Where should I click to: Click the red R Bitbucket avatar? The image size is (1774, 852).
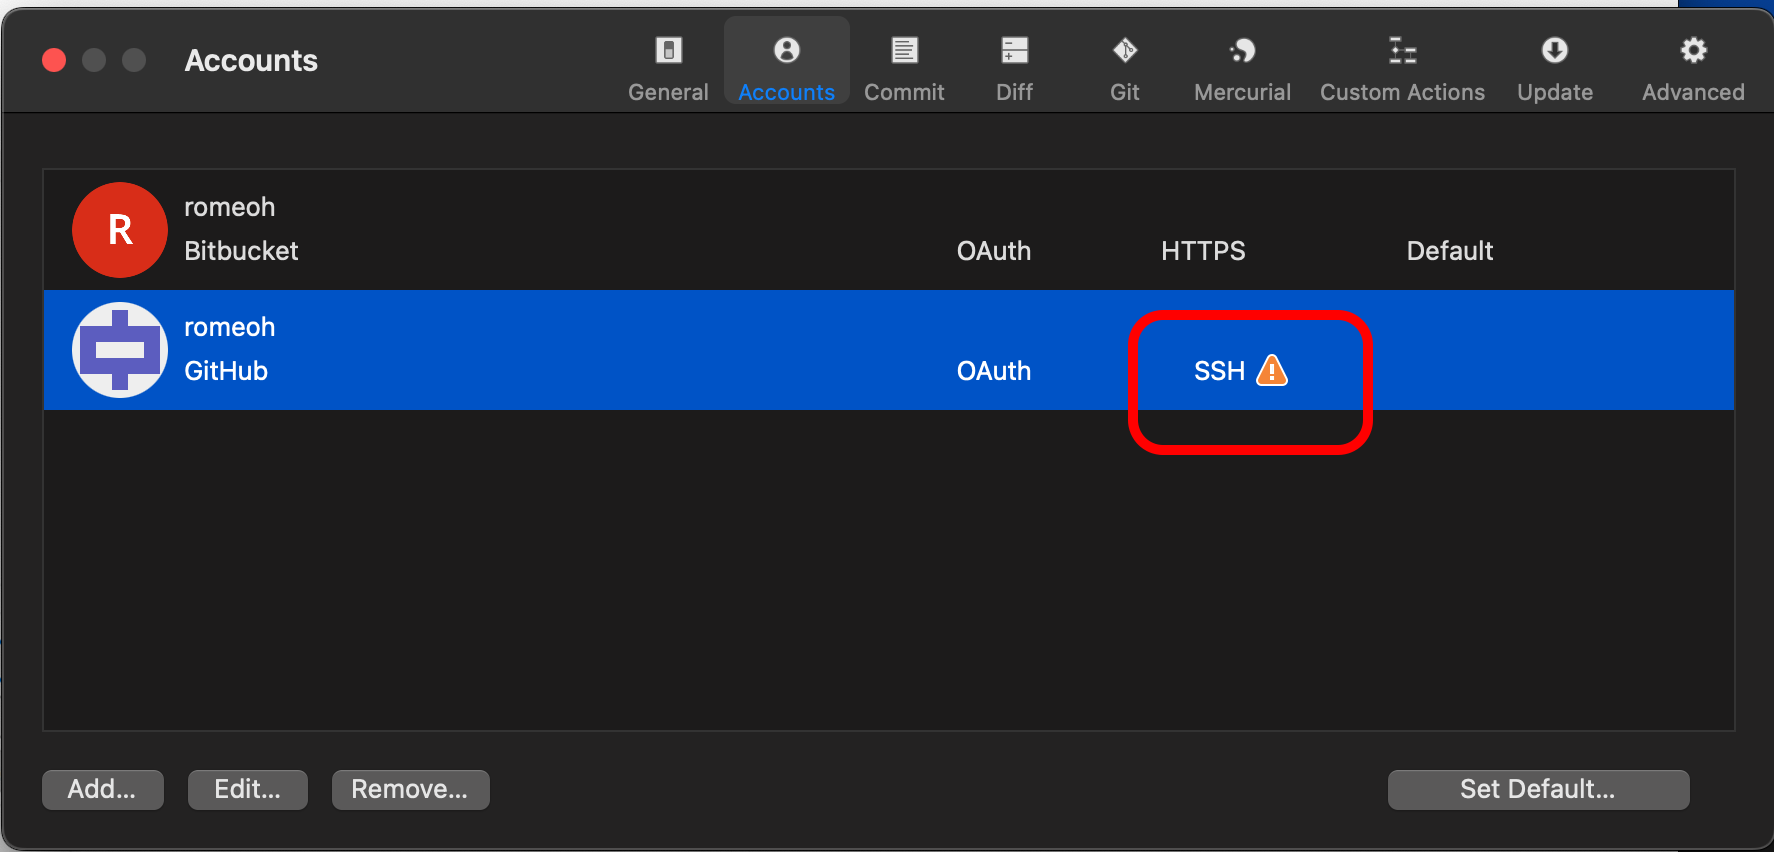coord(120,230)
